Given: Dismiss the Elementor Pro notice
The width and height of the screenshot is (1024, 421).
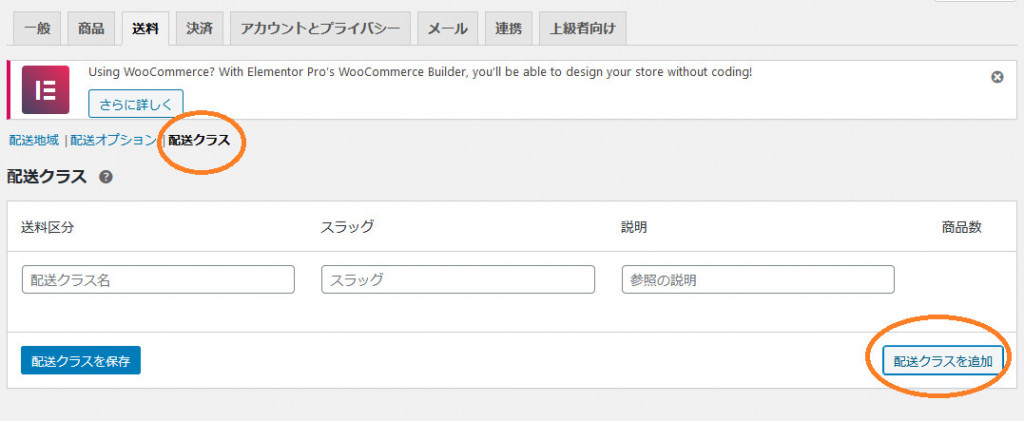Looking at the screenshot, I should pyautogui.click(x=997, y=77).
